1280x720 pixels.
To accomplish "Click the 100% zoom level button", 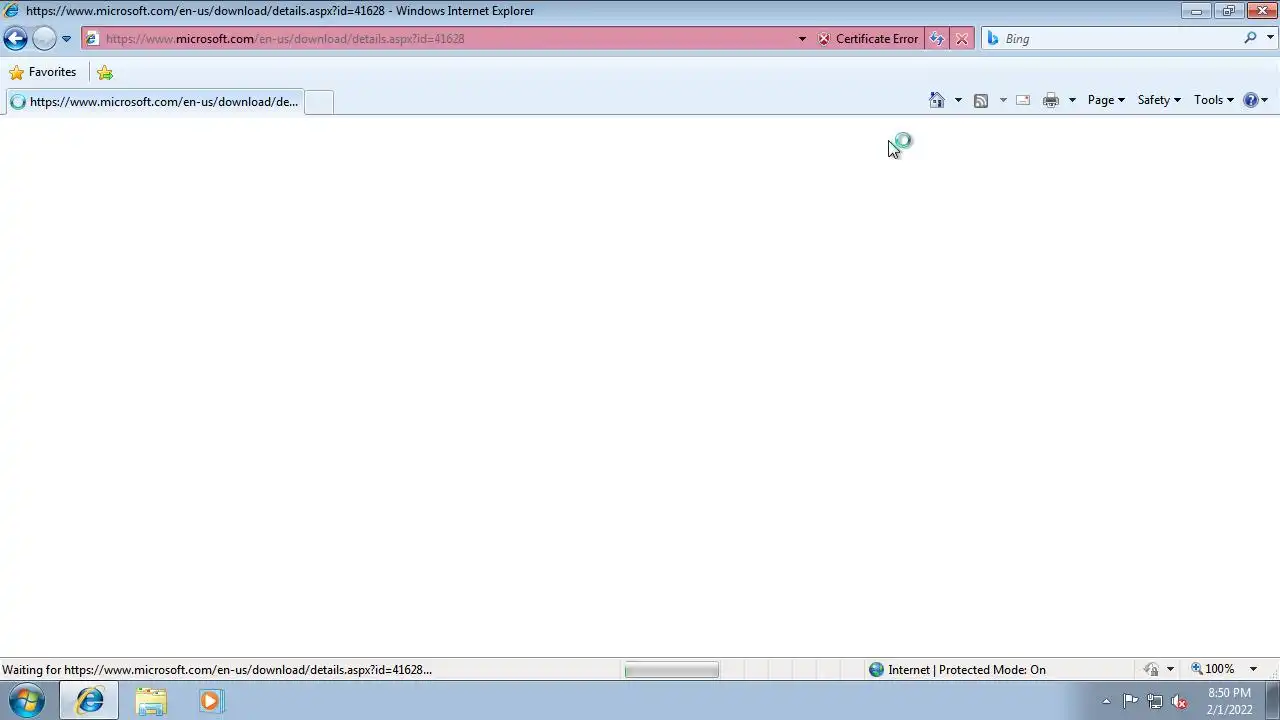I will (1212, 669).
